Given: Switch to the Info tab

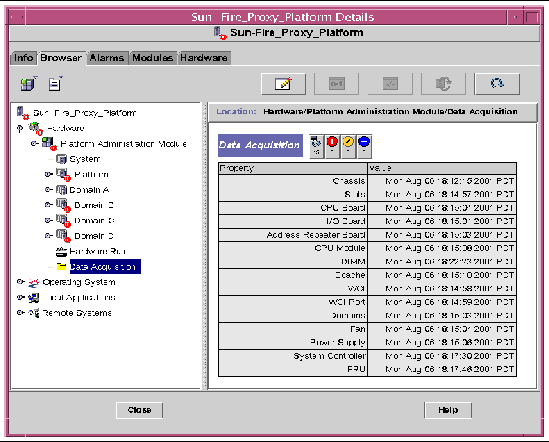Looking at the screenshot, I should 23,58.
